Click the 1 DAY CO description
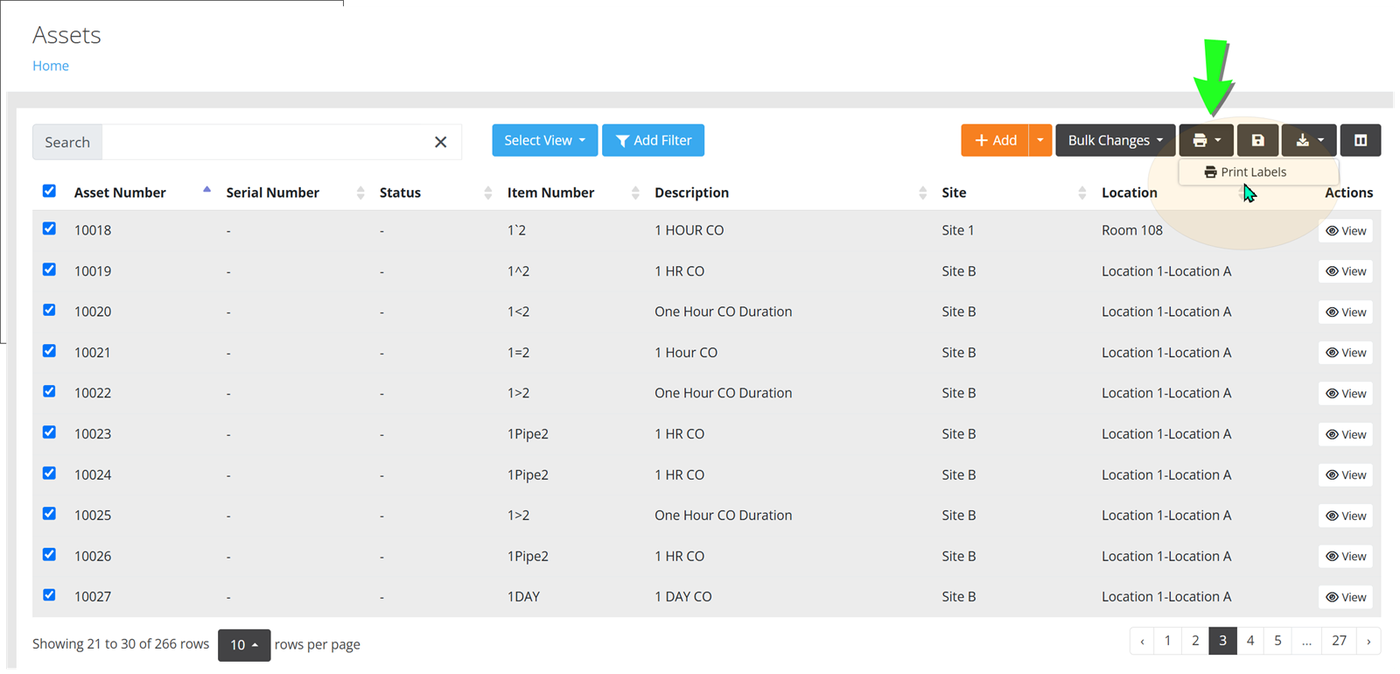 click(x=683, y=597)
